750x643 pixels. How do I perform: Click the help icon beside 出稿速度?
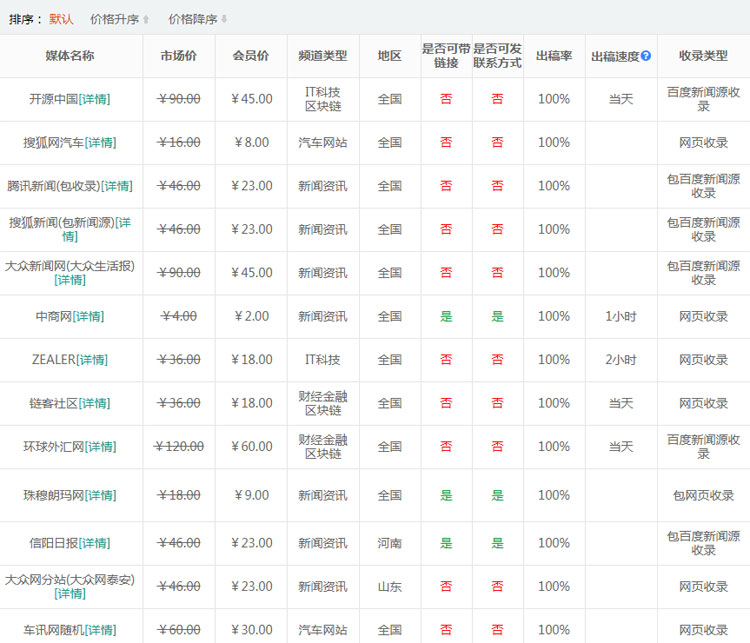click(x=646, y=56)
